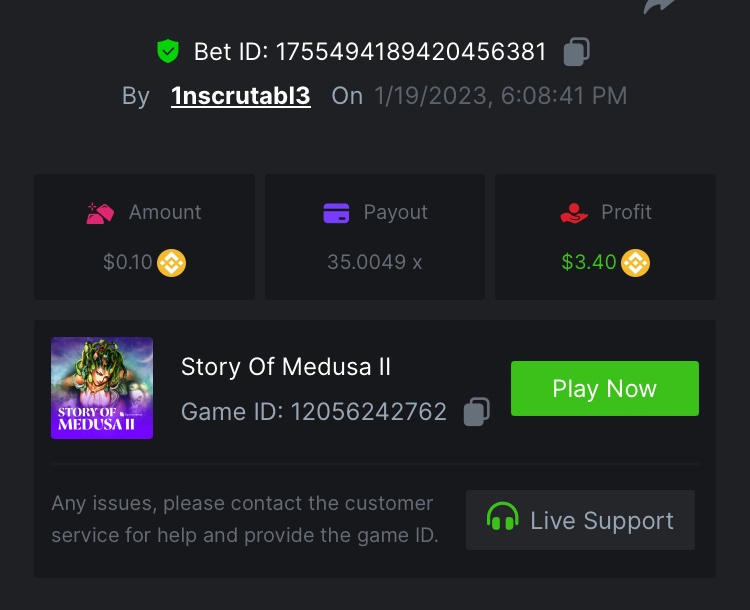Click the 35.0049 x payout value
The image size is (750, 610).
tap(374, 263)
